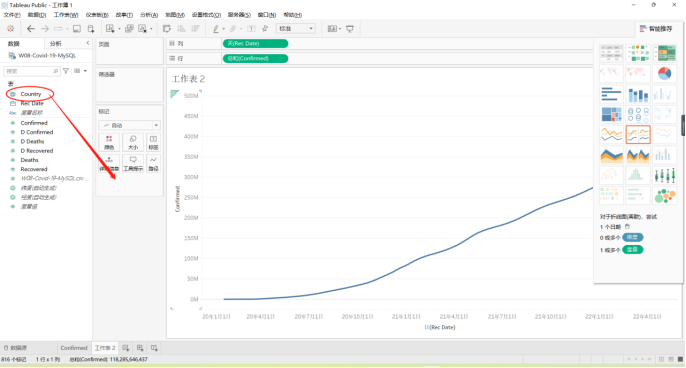686x368 pixels.
Task: Click the Detail marks button
Action: coord(109,164)
